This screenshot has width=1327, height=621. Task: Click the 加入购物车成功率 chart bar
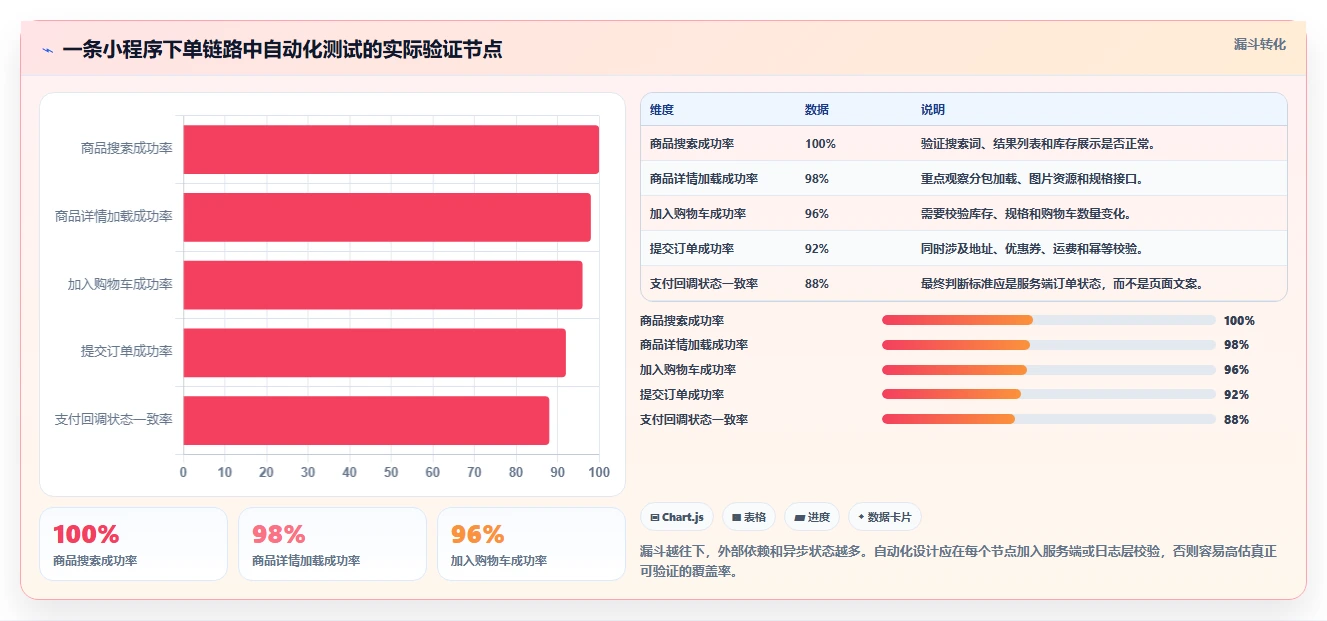click(x=383, y=285)
